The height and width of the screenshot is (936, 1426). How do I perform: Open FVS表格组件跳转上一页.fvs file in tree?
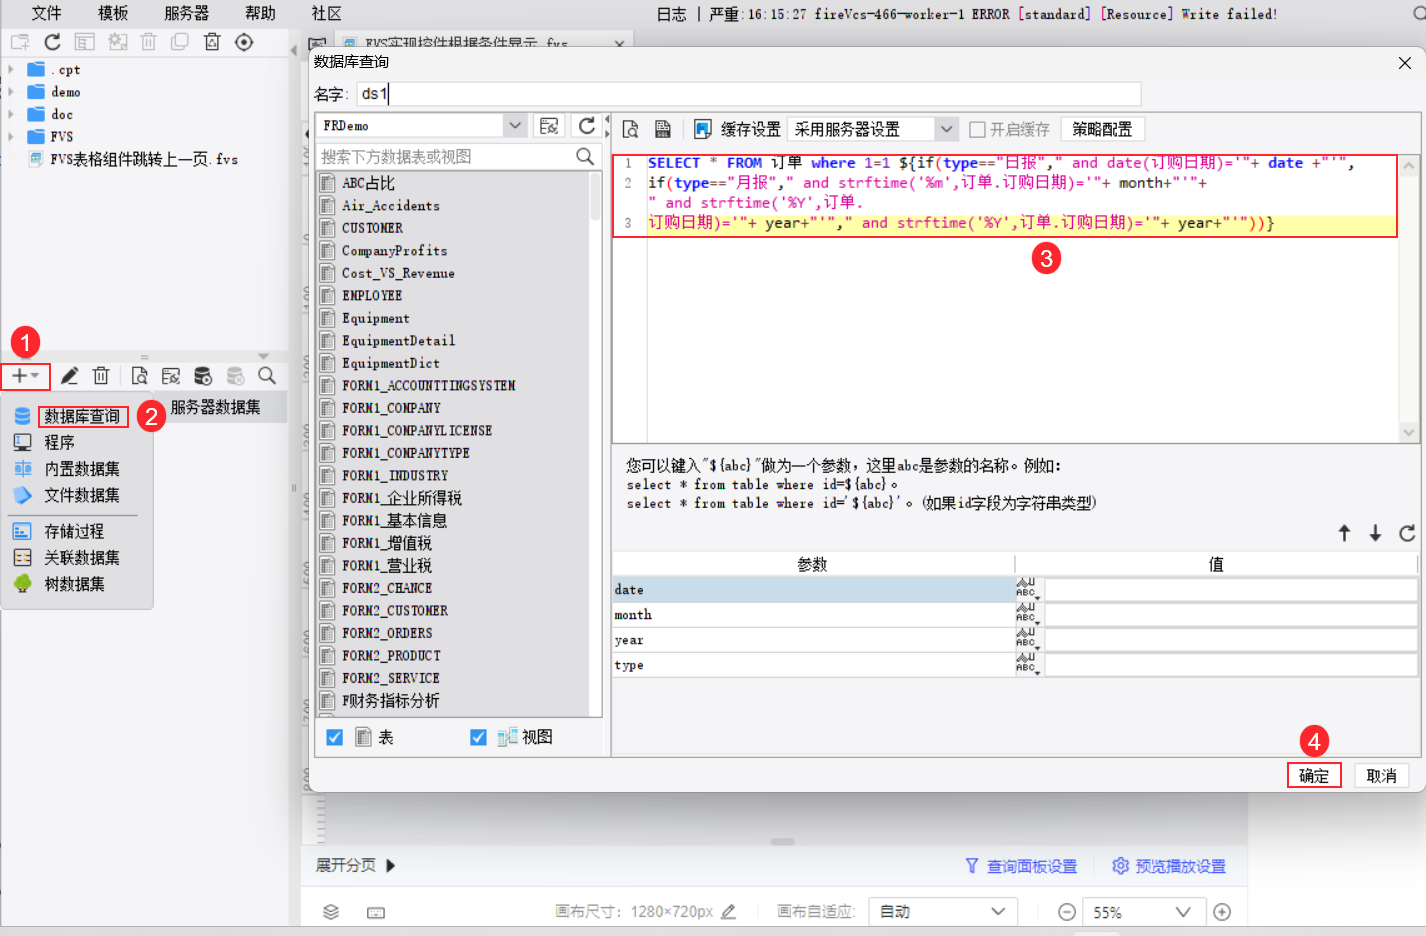pos(144,159)
